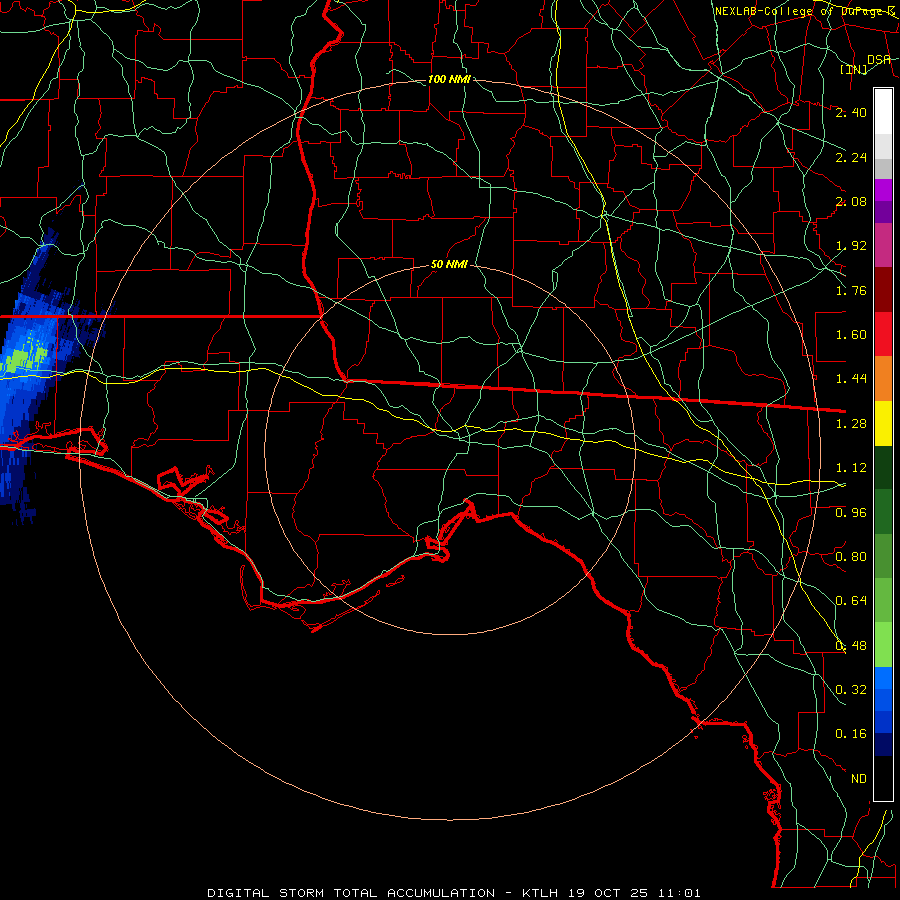This screenshot has height=900, width=900.
Task: Click the 0.16 legend value
Action: point(851,734)
